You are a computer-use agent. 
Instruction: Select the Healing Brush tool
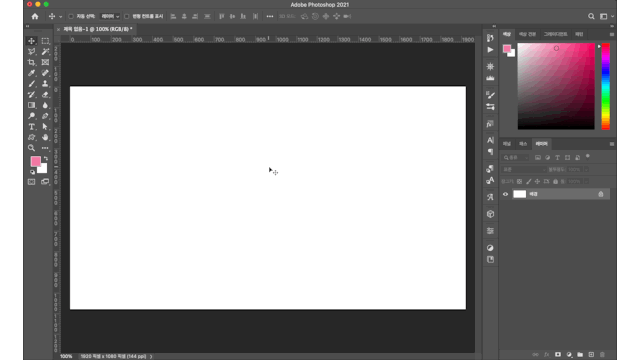coord(45,73)
